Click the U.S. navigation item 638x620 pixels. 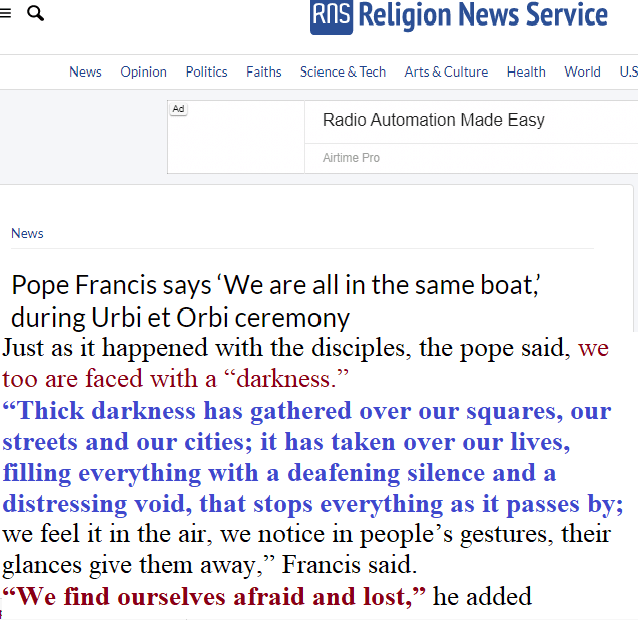coord(628,72)
